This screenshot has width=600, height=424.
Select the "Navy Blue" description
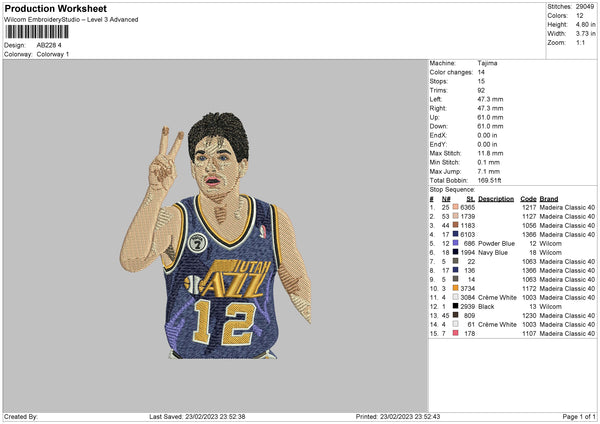(x=493, y=252)
